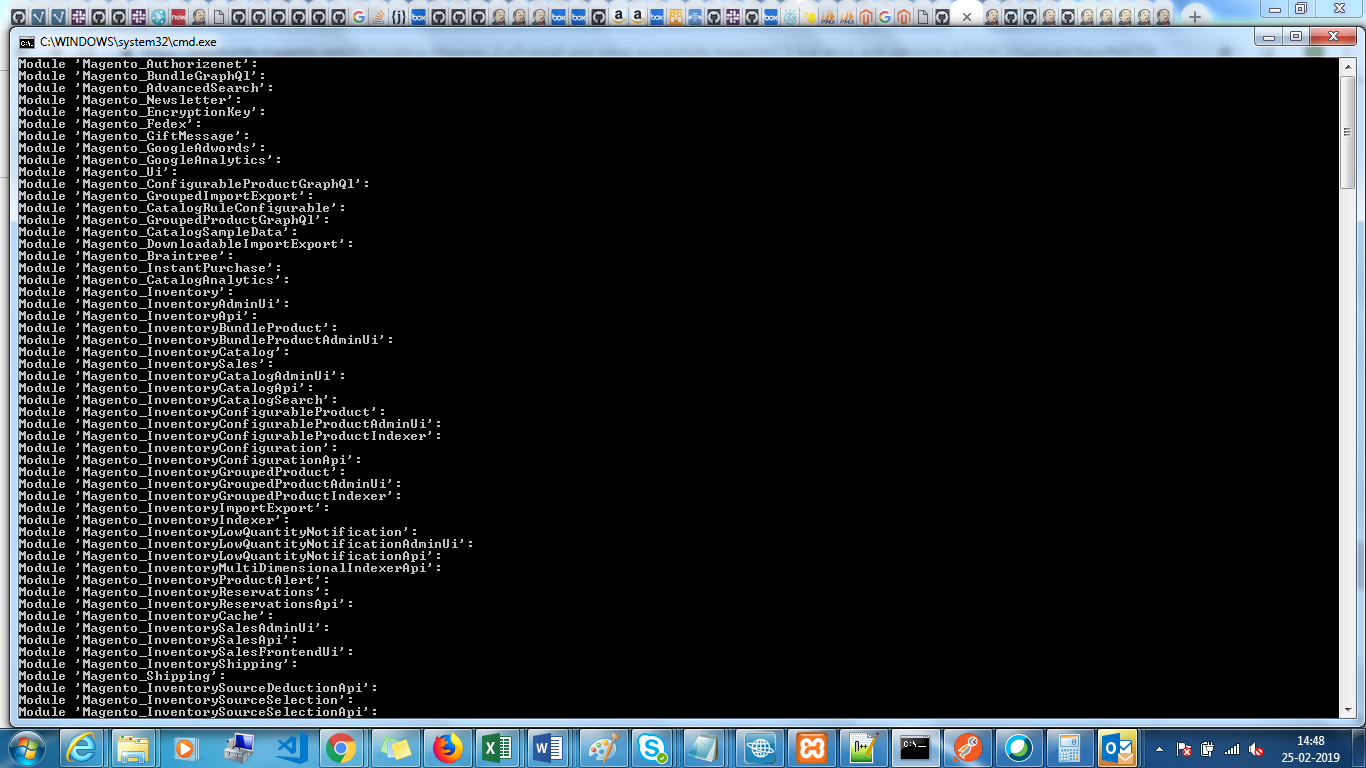Open a new browser tab with plus button
Viewport: 1366px width, 768px height.
1194,17
